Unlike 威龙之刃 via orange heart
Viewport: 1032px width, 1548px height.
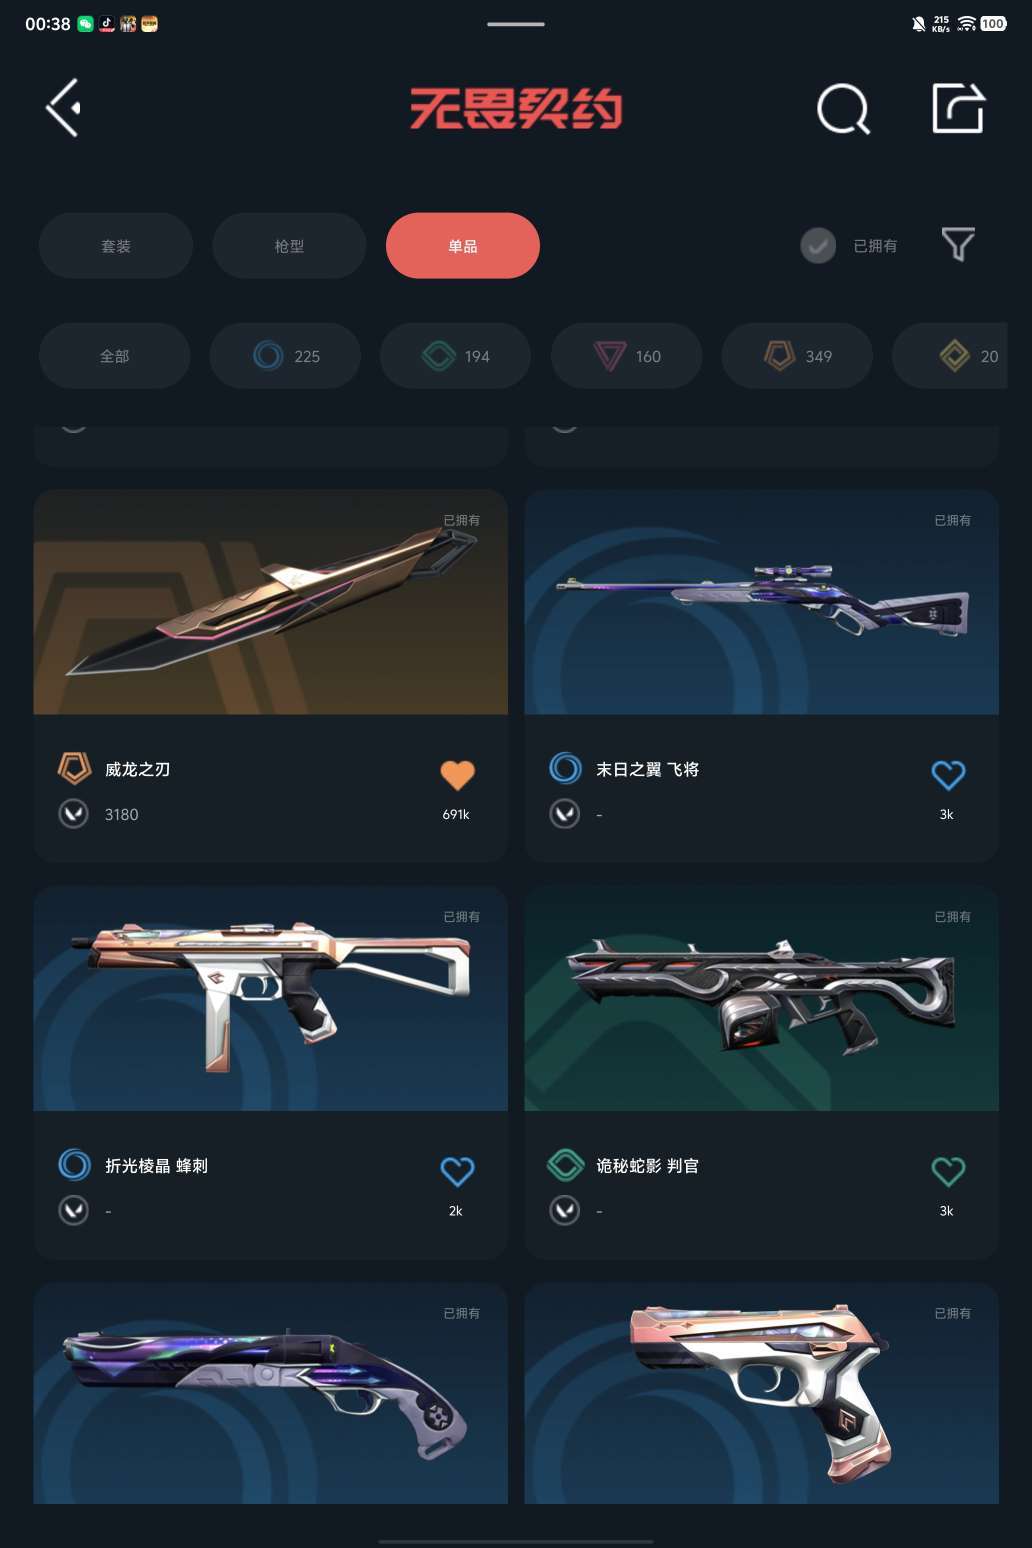click(457, 774)
